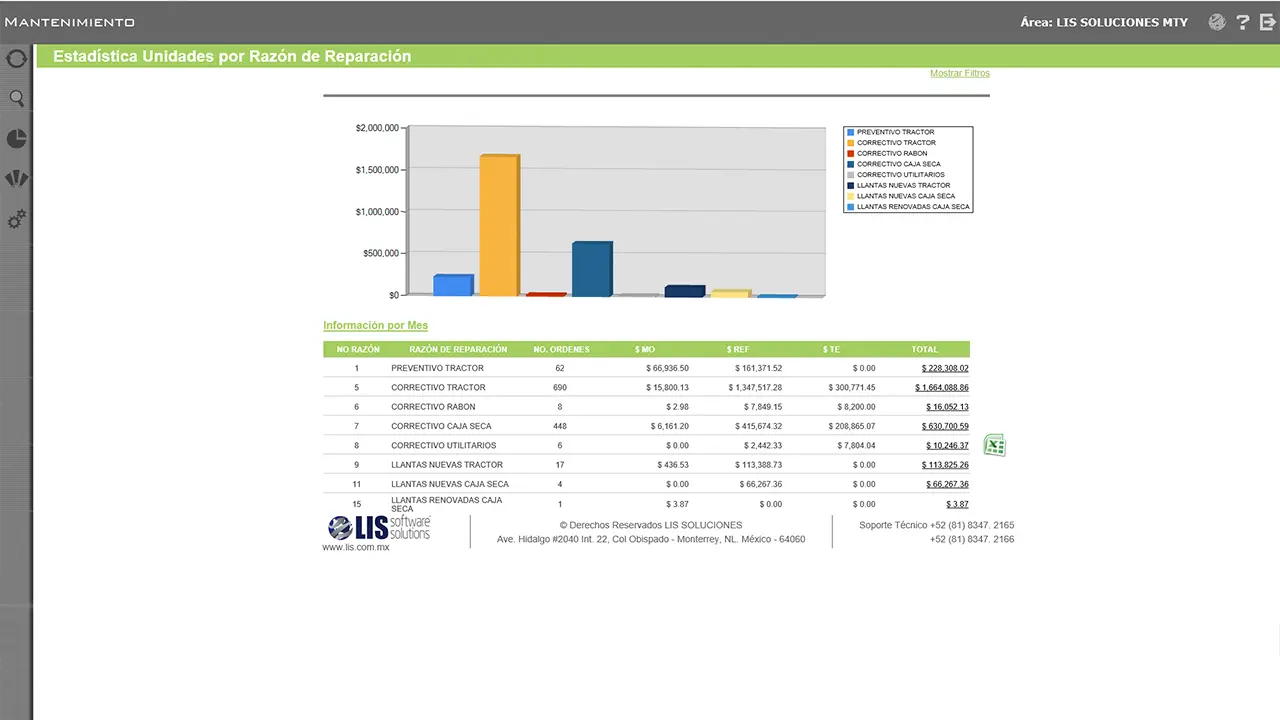Open total $ 1,664,088.86 for Correctivo Tractor
Screen dimensions: 1280x720
pos(941,388)
